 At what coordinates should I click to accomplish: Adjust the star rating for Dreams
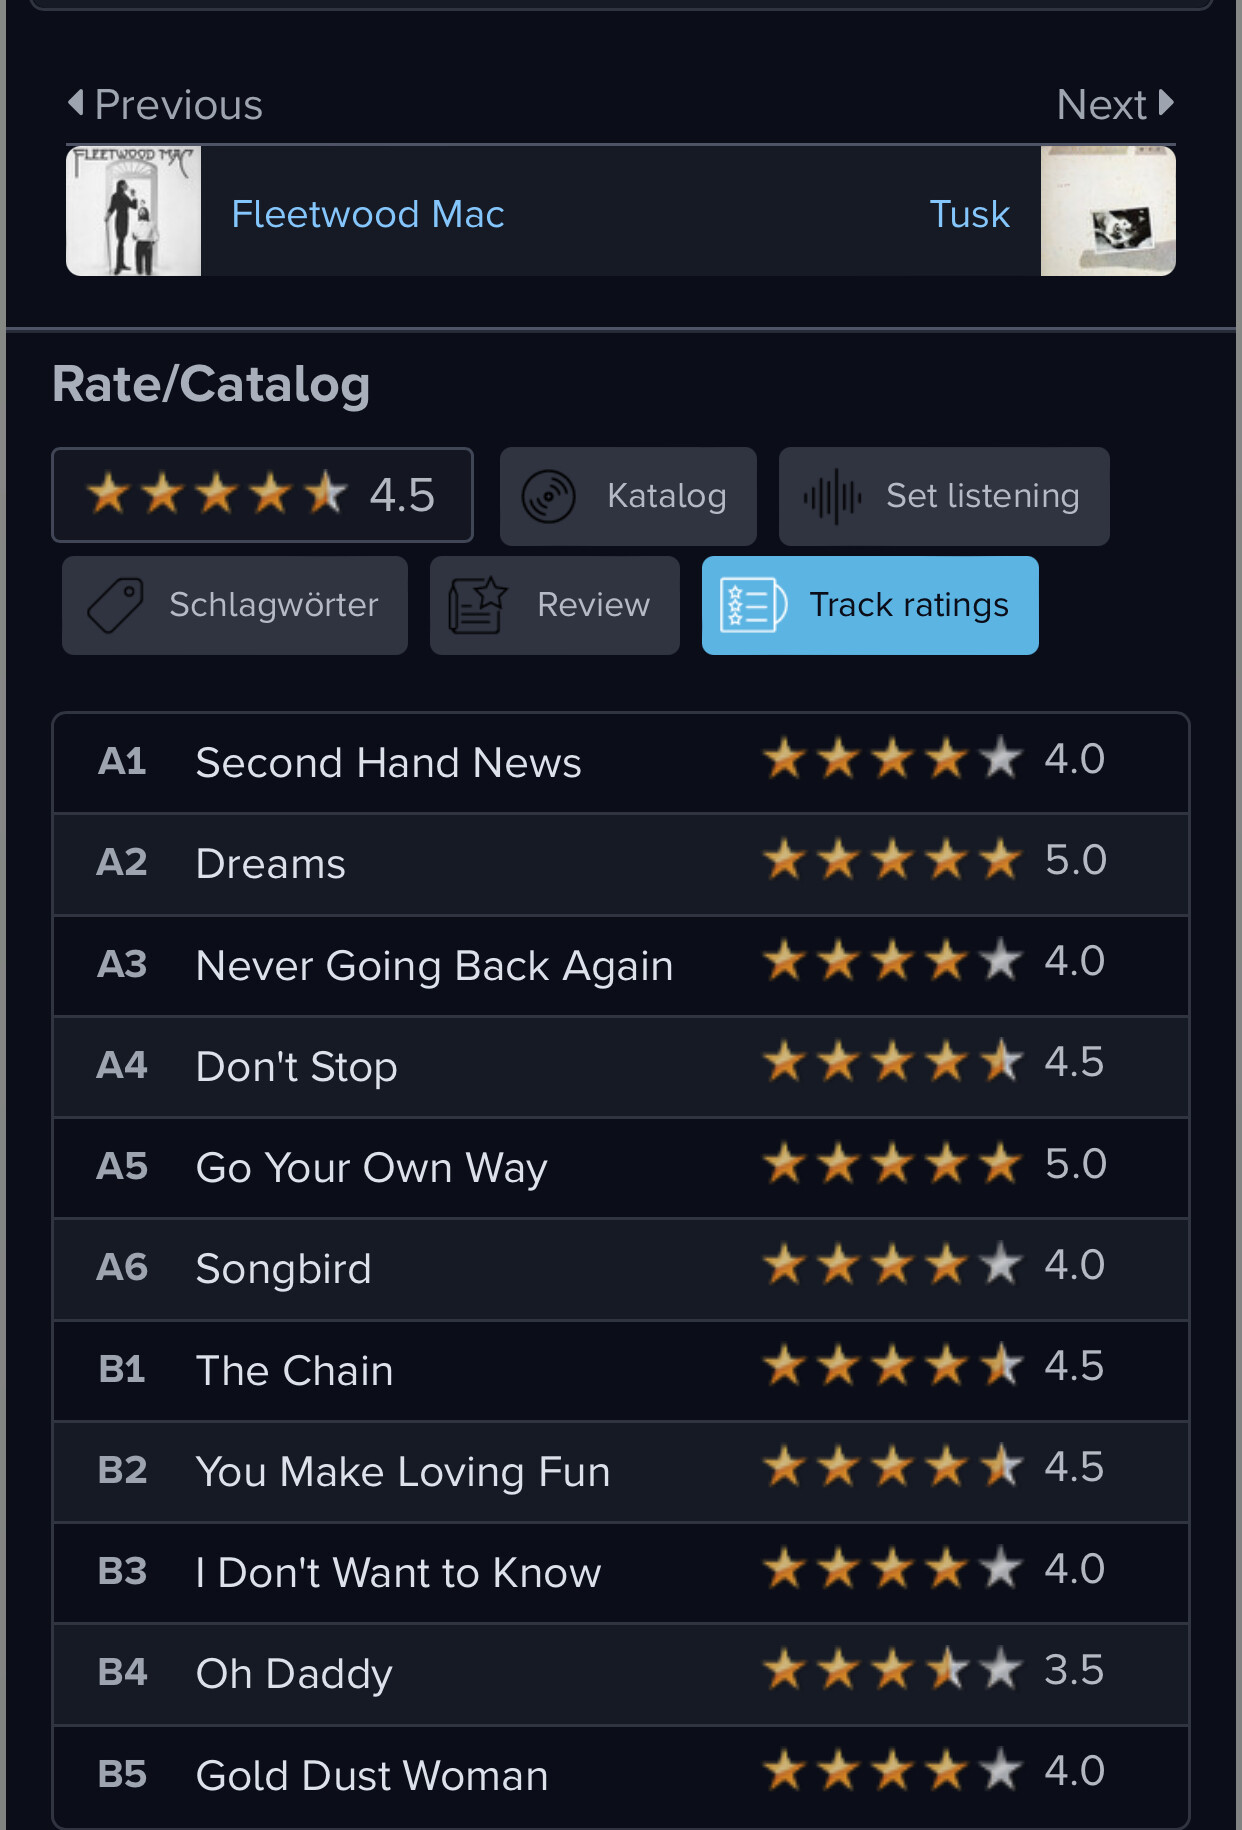pyautogui.click(x=892, y=860)
